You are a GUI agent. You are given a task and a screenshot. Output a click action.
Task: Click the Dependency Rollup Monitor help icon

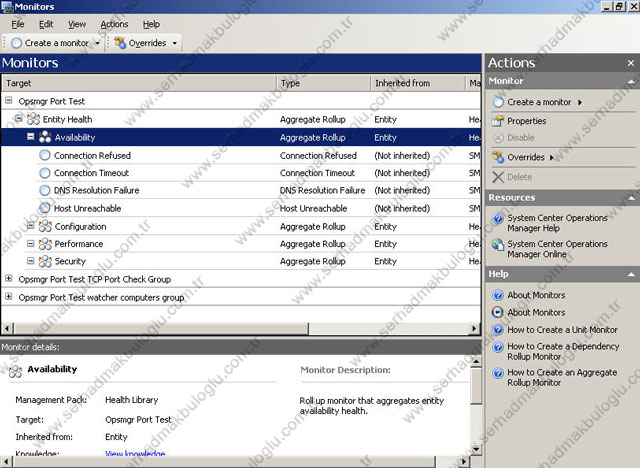pyautogui.click(x=498, y=347)
